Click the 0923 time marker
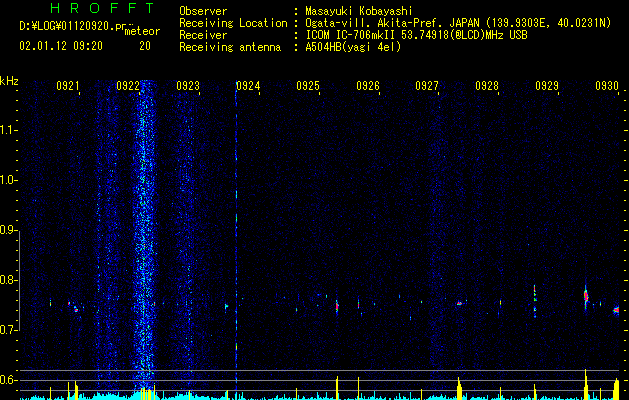The image size is (629, 400). (x=188, y=86)
